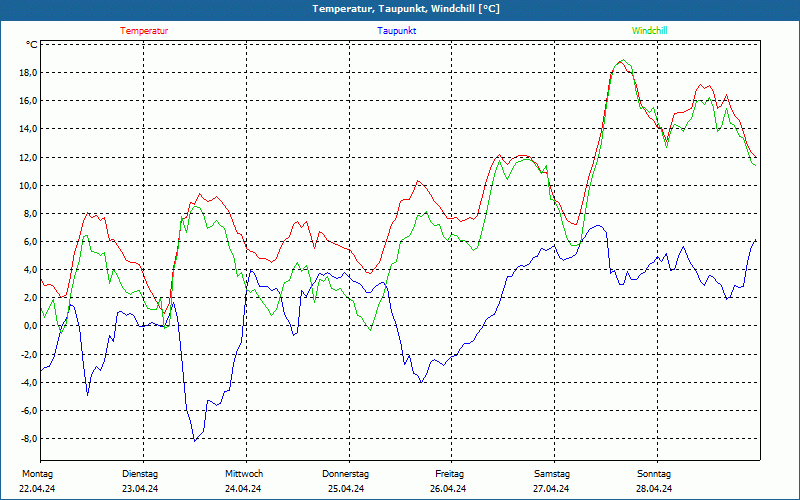Viewport: 800px width, 500px height.
Task: Click the blue Taupunkt legend label
Action: tap(396, 31)
